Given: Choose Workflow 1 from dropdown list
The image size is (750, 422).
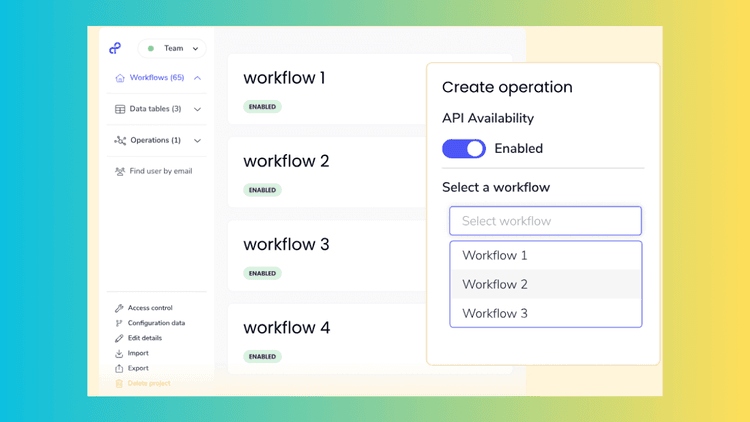Looking at the screenshot, I should [x=546, y=255].
